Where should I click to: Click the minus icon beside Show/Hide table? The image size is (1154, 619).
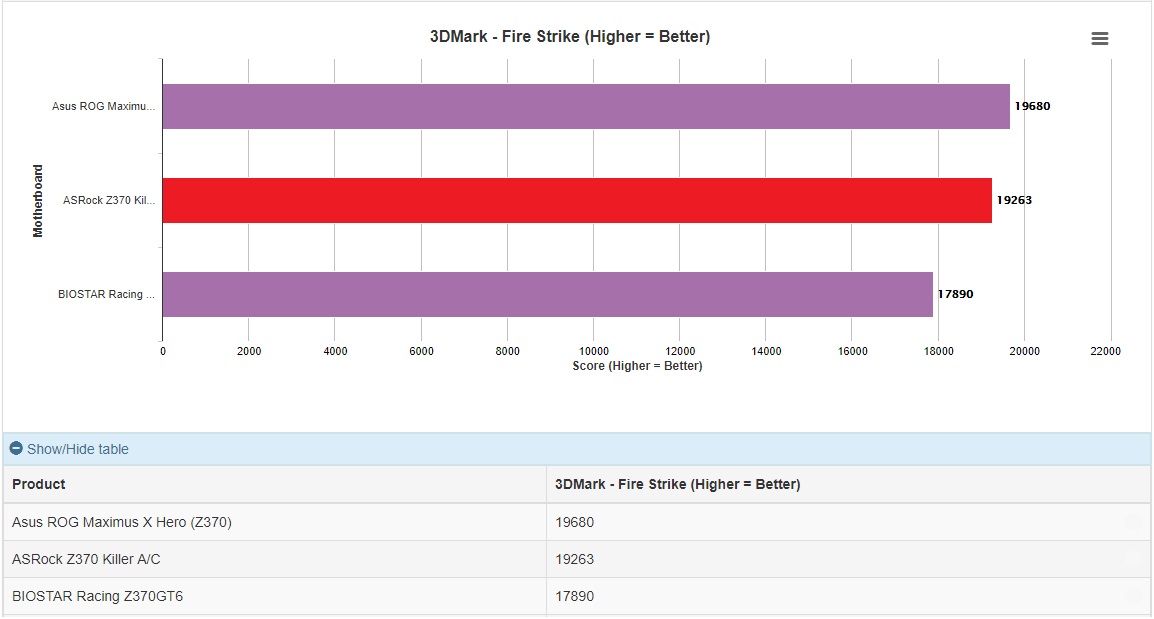coord(16,448)
